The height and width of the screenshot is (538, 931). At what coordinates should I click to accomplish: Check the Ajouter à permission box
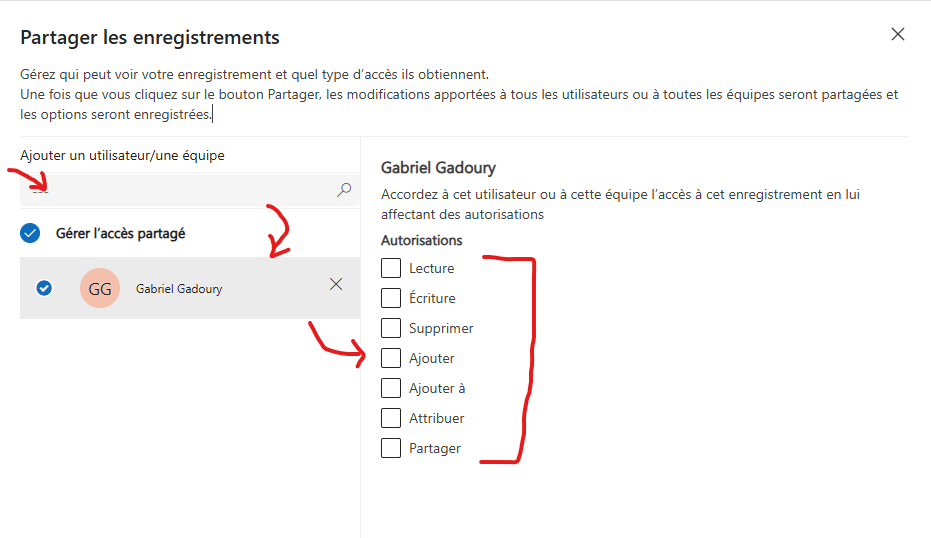391,388
